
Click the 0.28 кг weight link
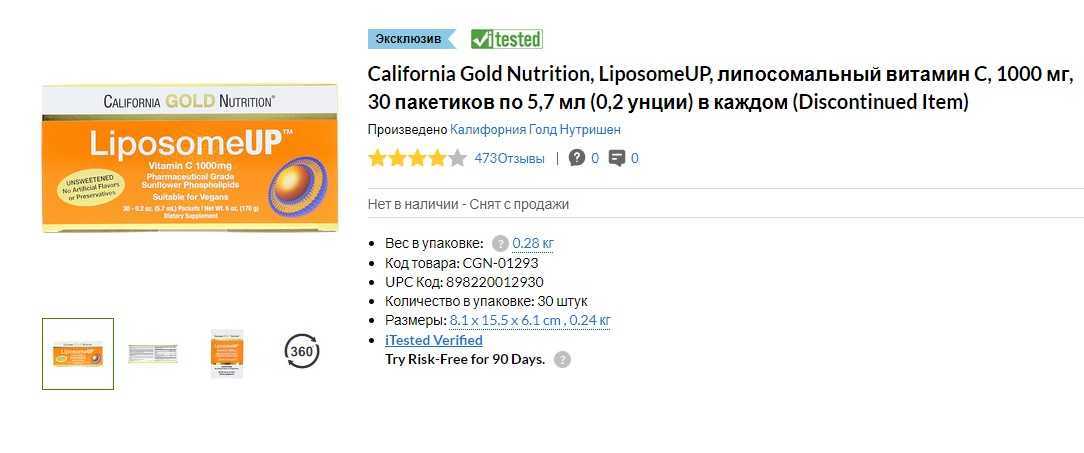pyautogui.click(x=533, y=243)
